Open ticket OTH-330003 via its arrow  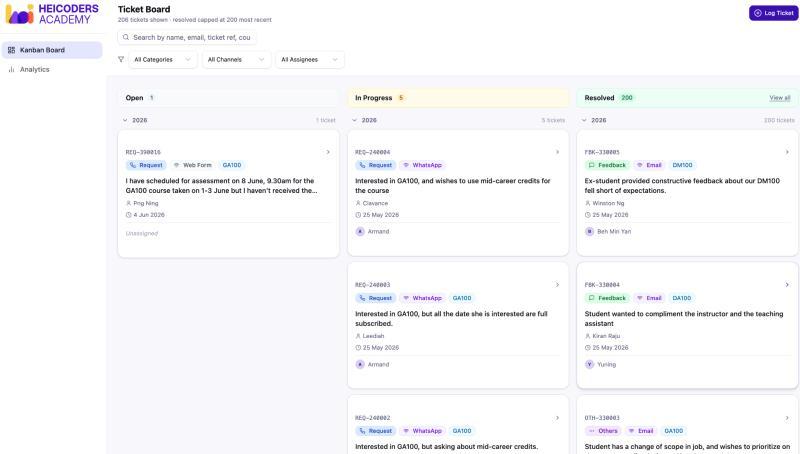tap(787, 418)
